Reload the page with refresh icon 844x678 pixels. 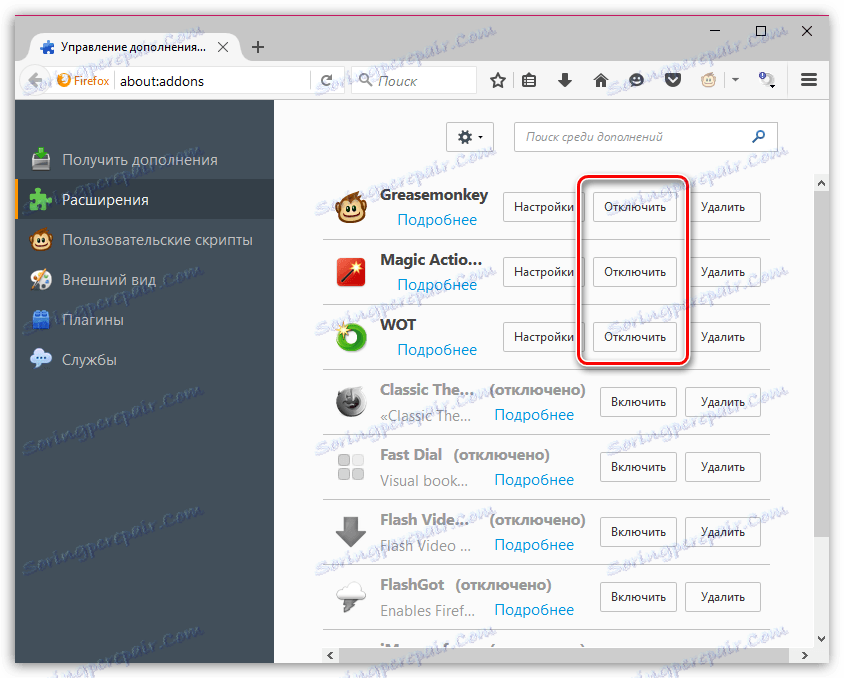[326, 81]
